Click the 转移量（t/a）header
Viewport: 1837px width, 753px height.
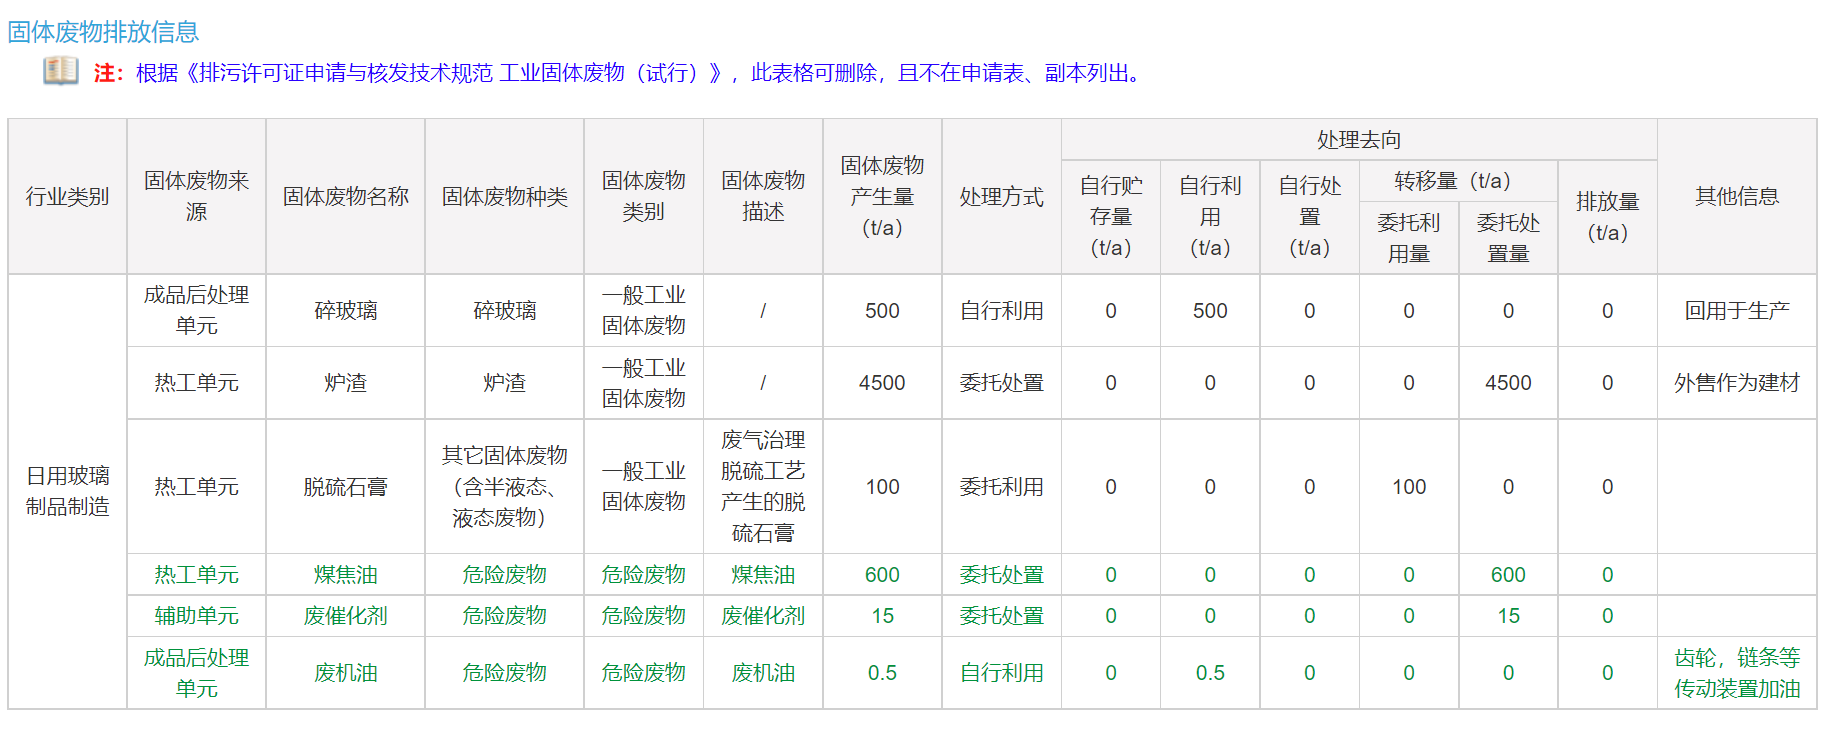click(1458, 181)
